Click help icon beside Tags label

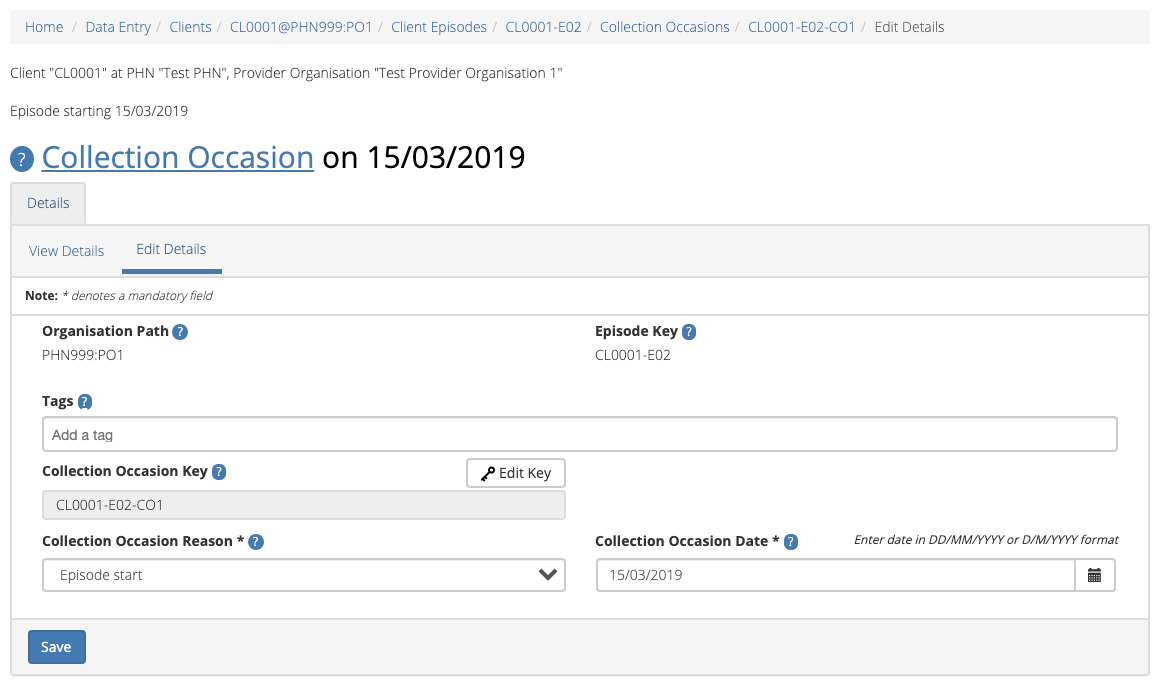[x=85, y=402]
